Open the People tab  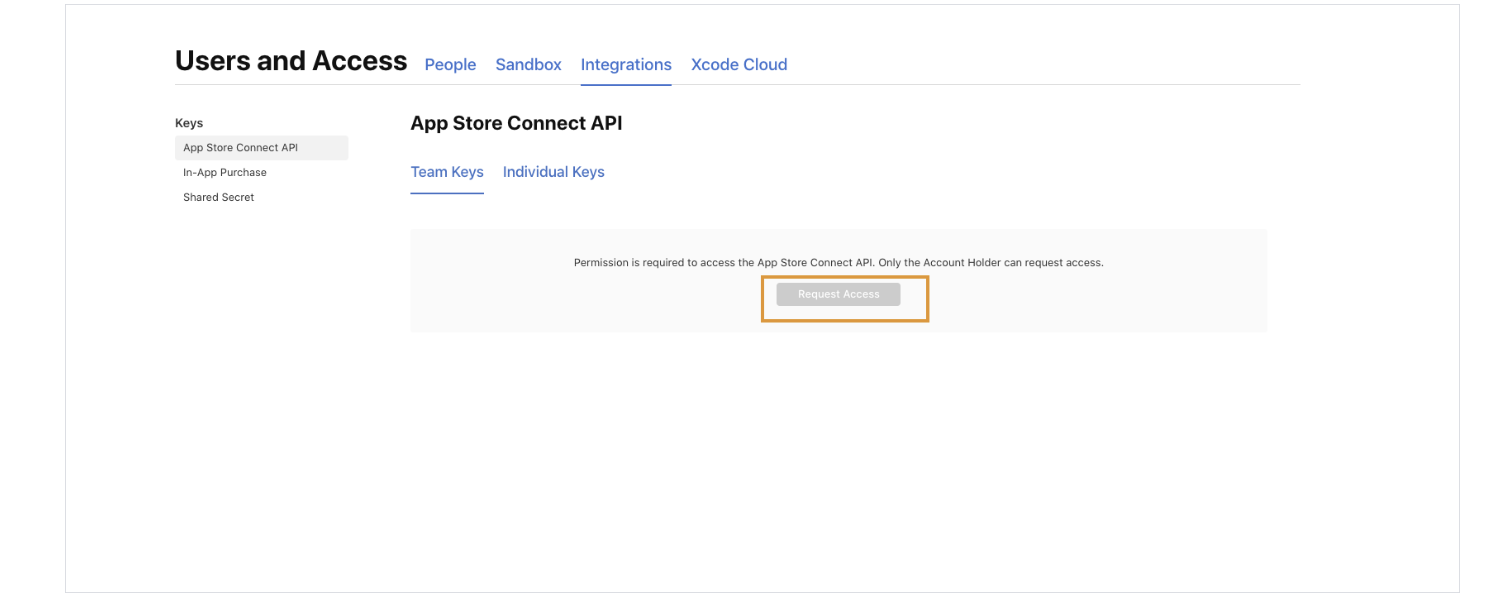(450, 64)
